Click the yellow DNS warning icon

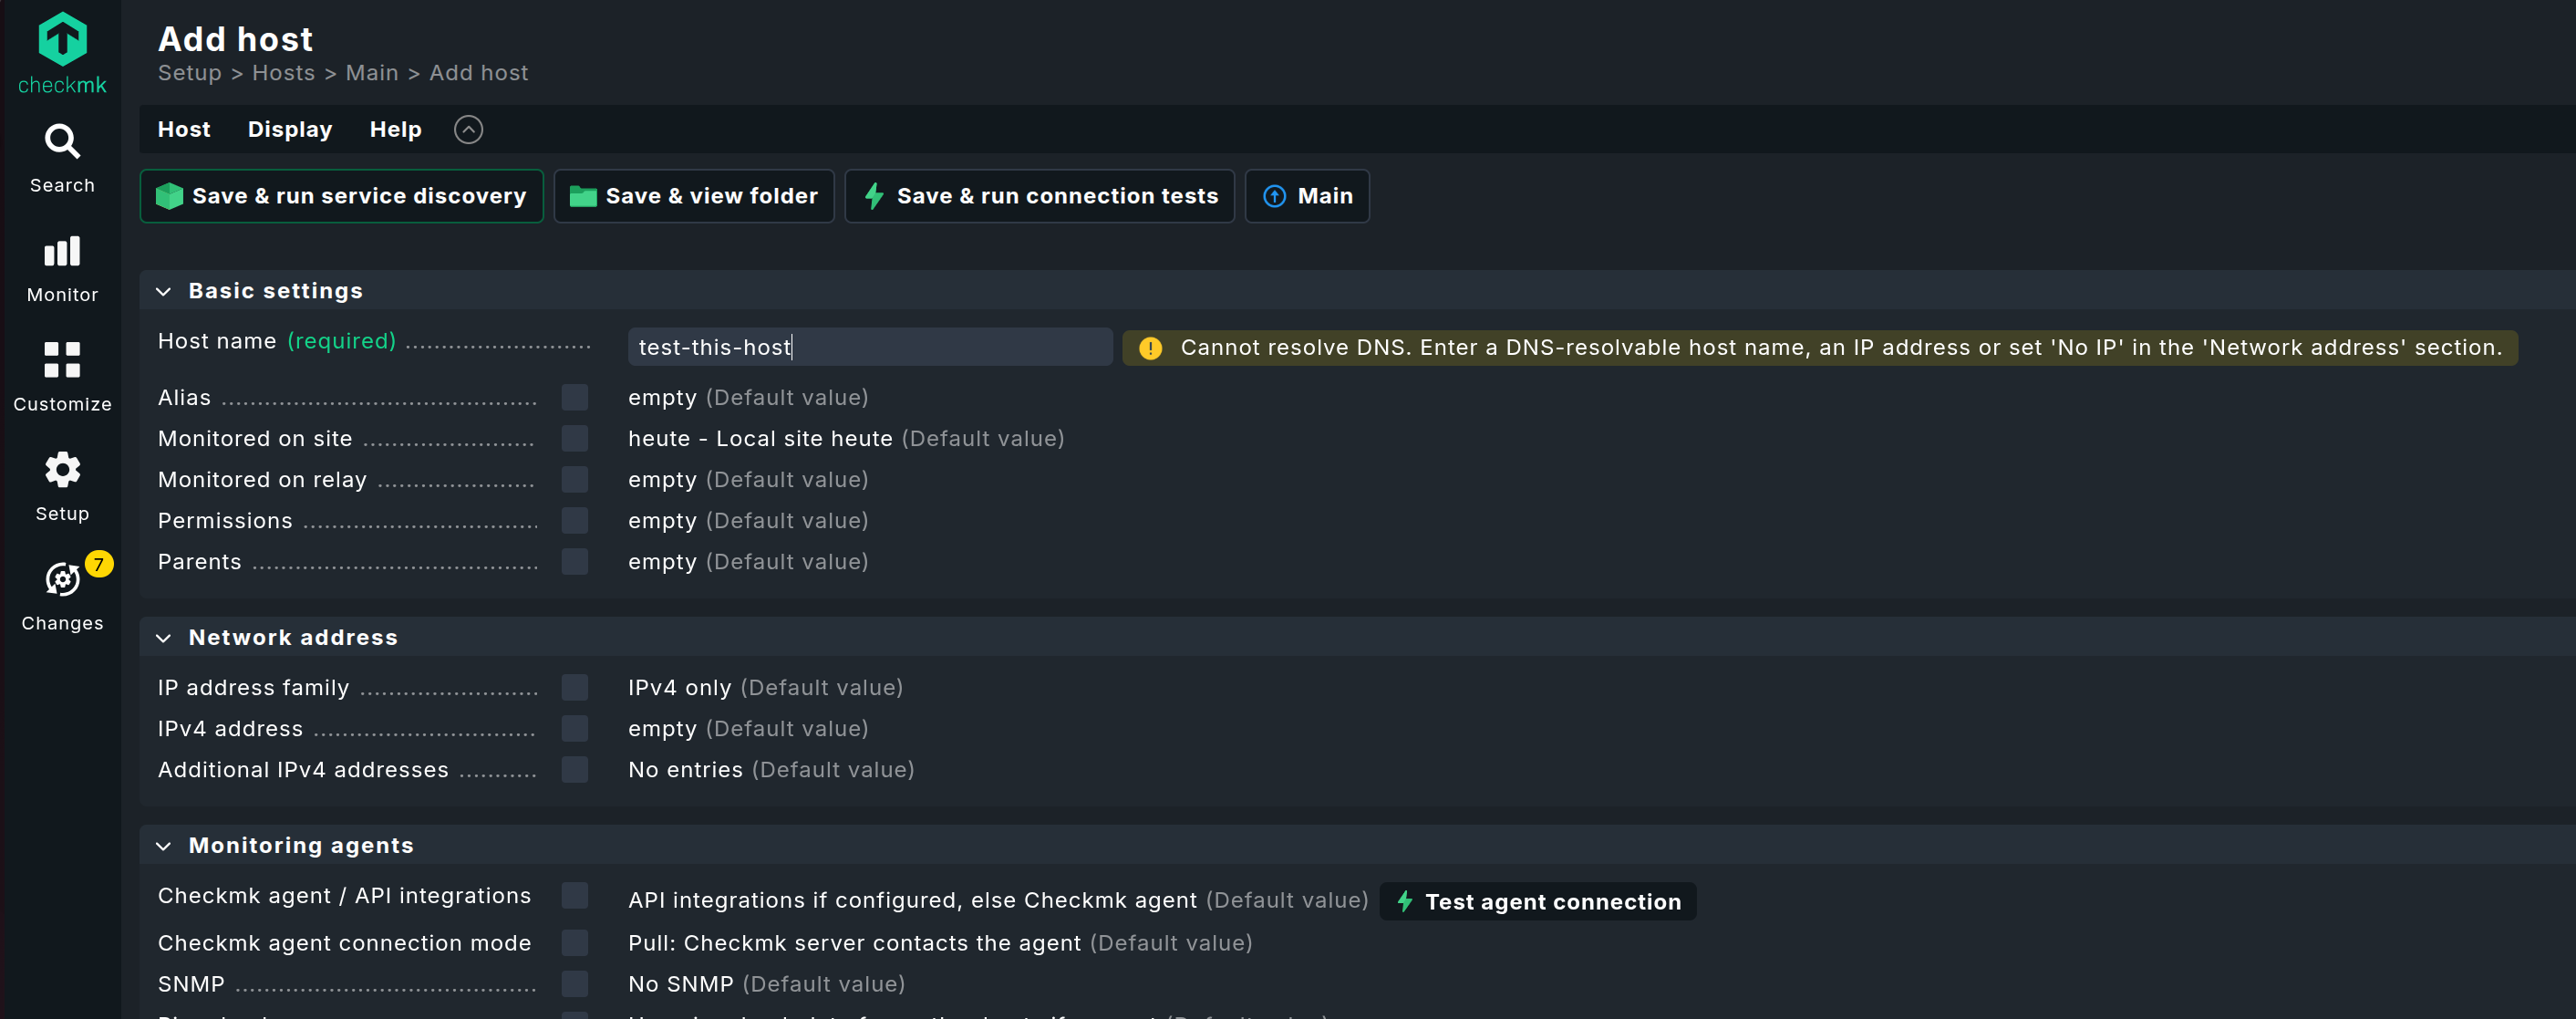[1150, 348]
